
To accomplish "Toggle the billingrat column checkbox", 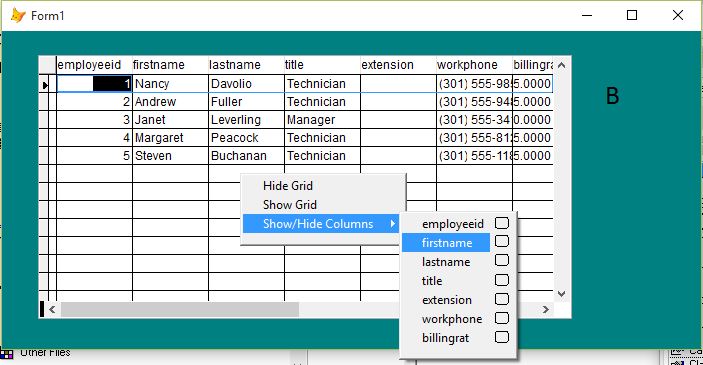I will click(x=502, y=337).
